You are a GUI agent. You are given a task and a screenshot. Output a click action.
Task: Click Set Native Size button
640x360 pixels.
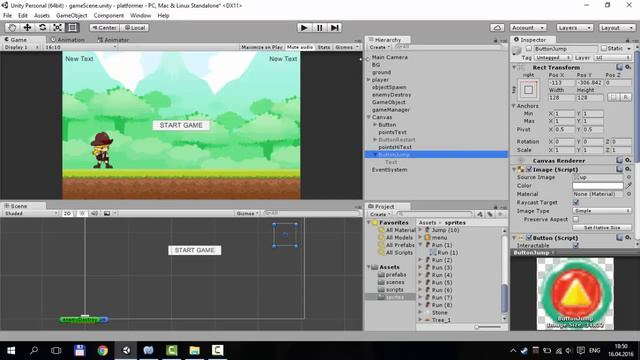click(602, 228)
